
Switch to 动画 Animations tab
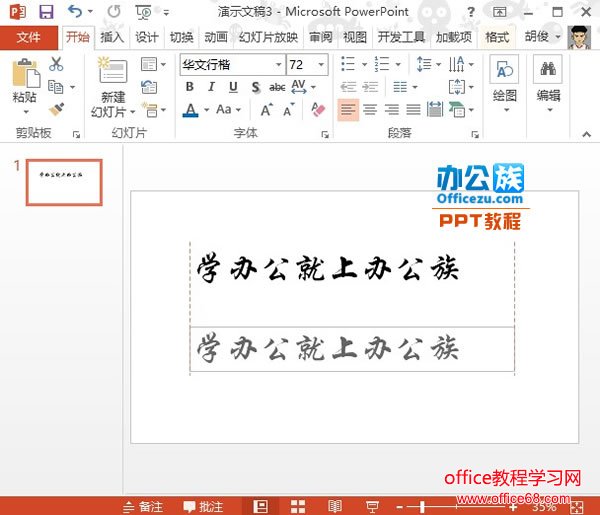(216, 37)
